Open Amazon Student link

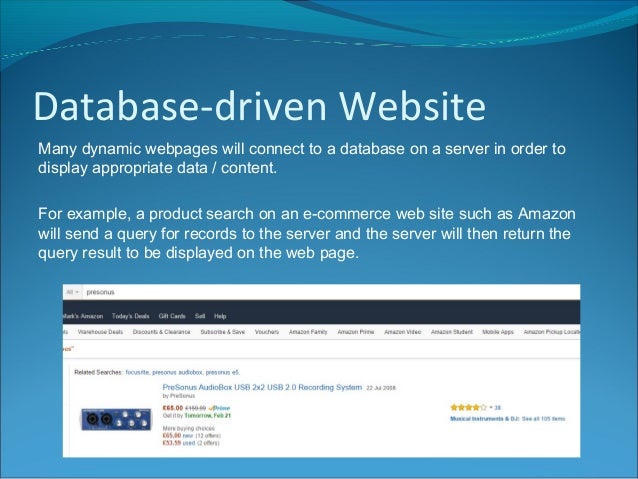[x=452, y=332]
